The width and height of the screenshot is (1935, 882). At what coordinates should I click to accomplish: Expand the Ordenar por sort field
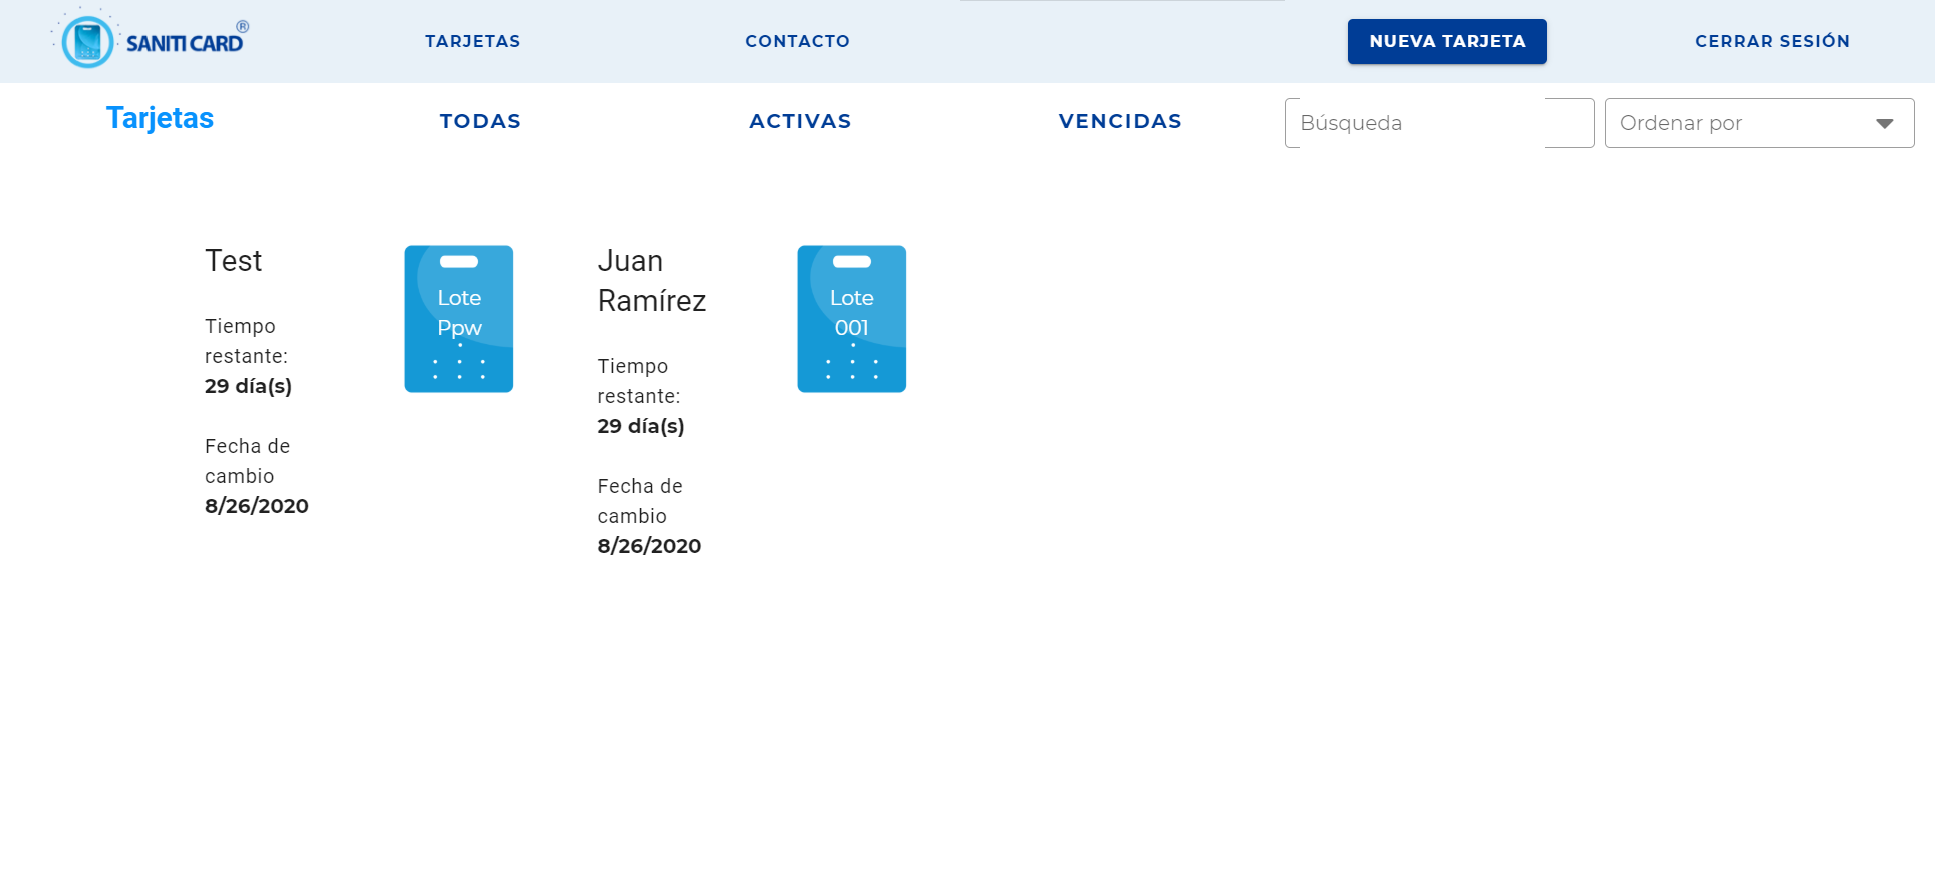1740,123
